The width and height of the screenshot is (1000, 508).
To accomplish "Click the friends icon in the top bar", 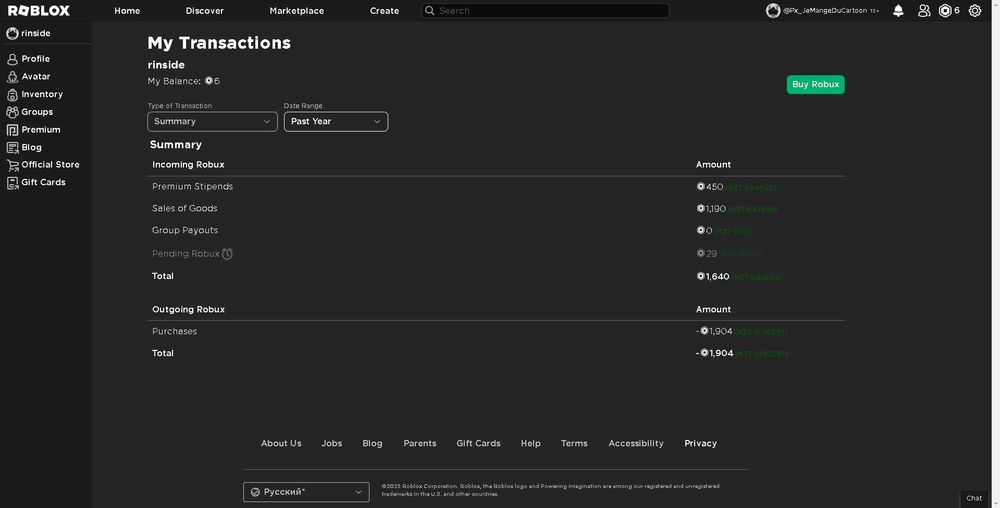I will [923, 11].
